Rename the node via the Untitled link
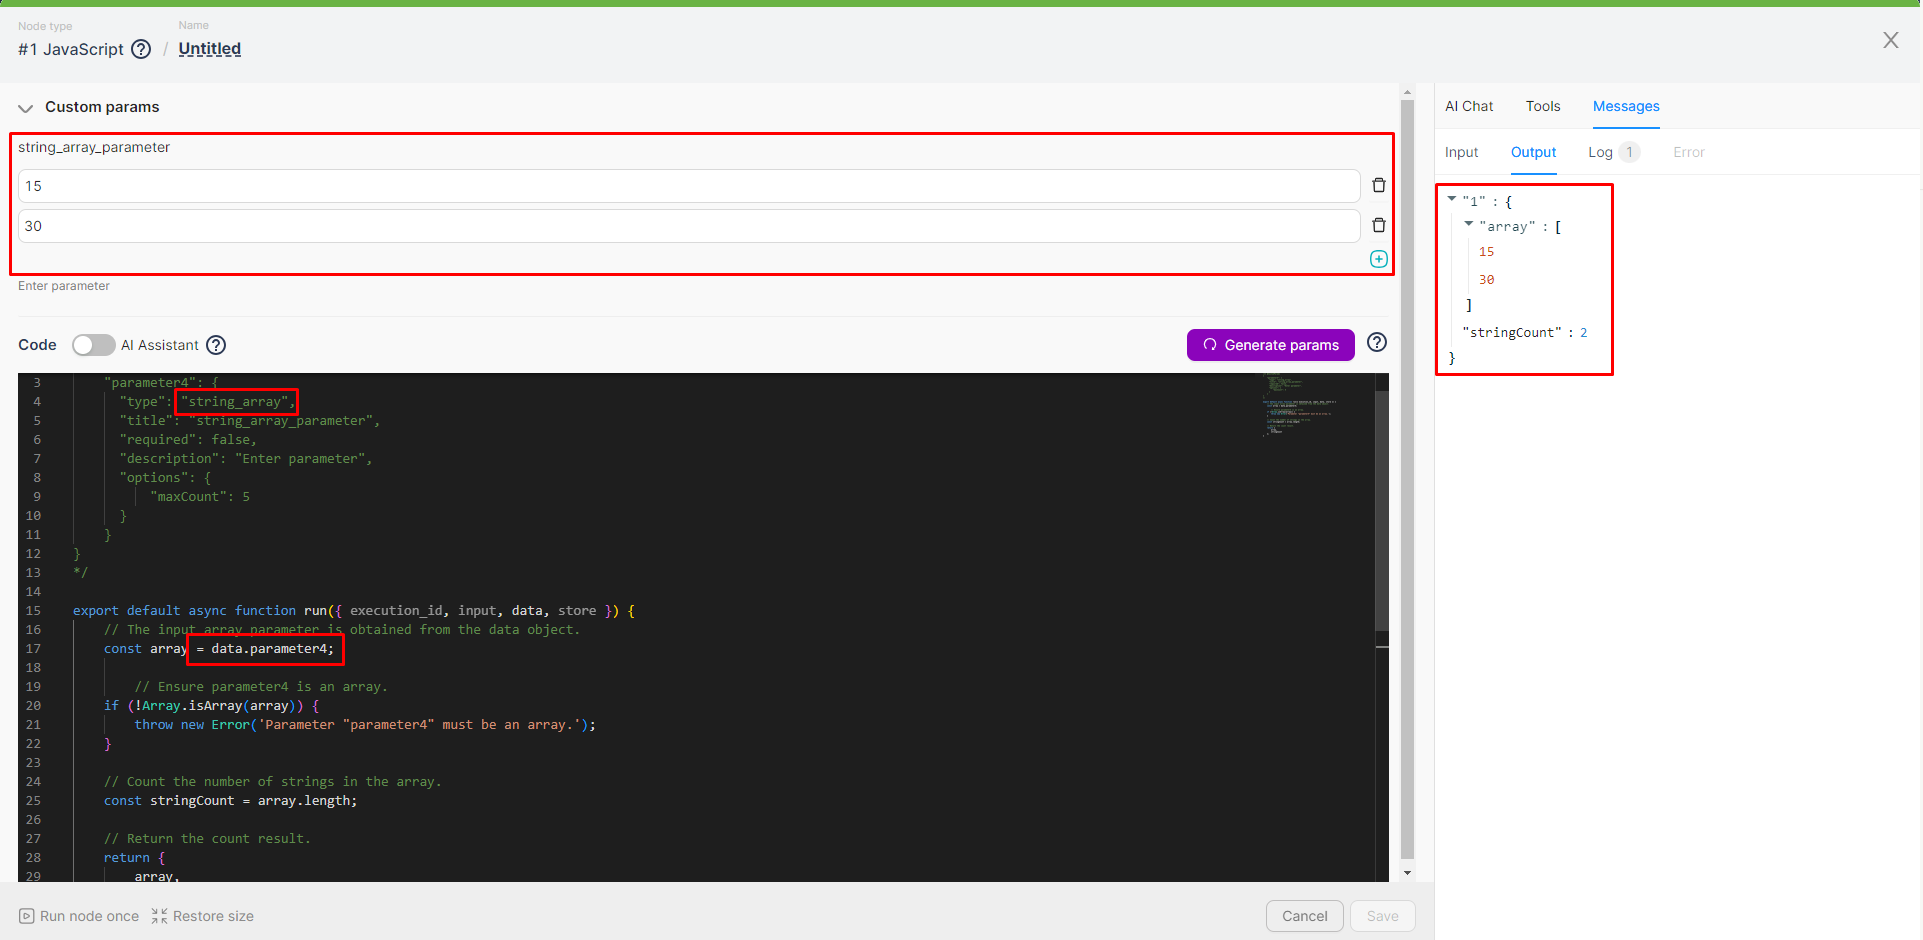 [209, 48]
